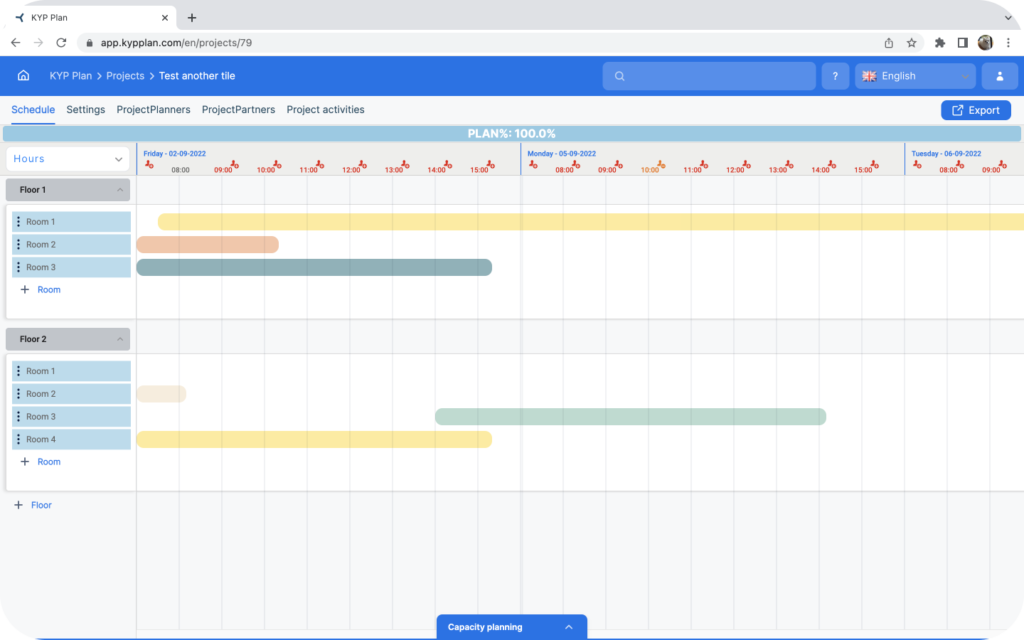Click the three-dot handle on Floor 1 Room 1

pos(18,222)
